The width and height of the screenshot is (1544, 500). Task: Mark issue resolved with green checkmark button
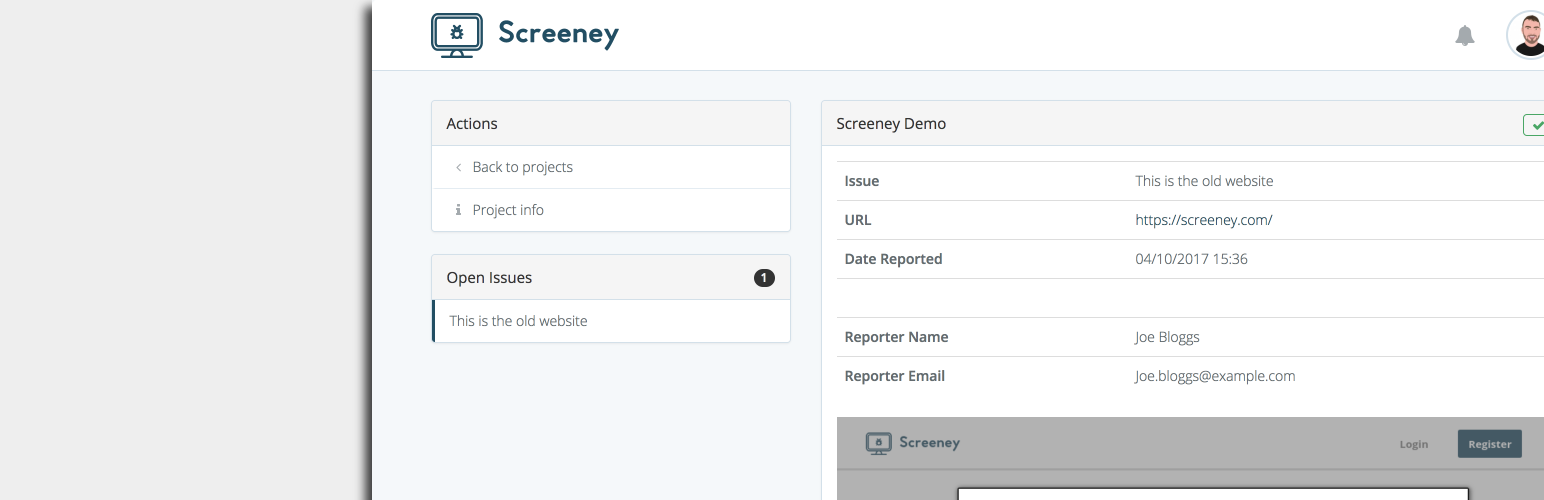tap(1534, 125)
